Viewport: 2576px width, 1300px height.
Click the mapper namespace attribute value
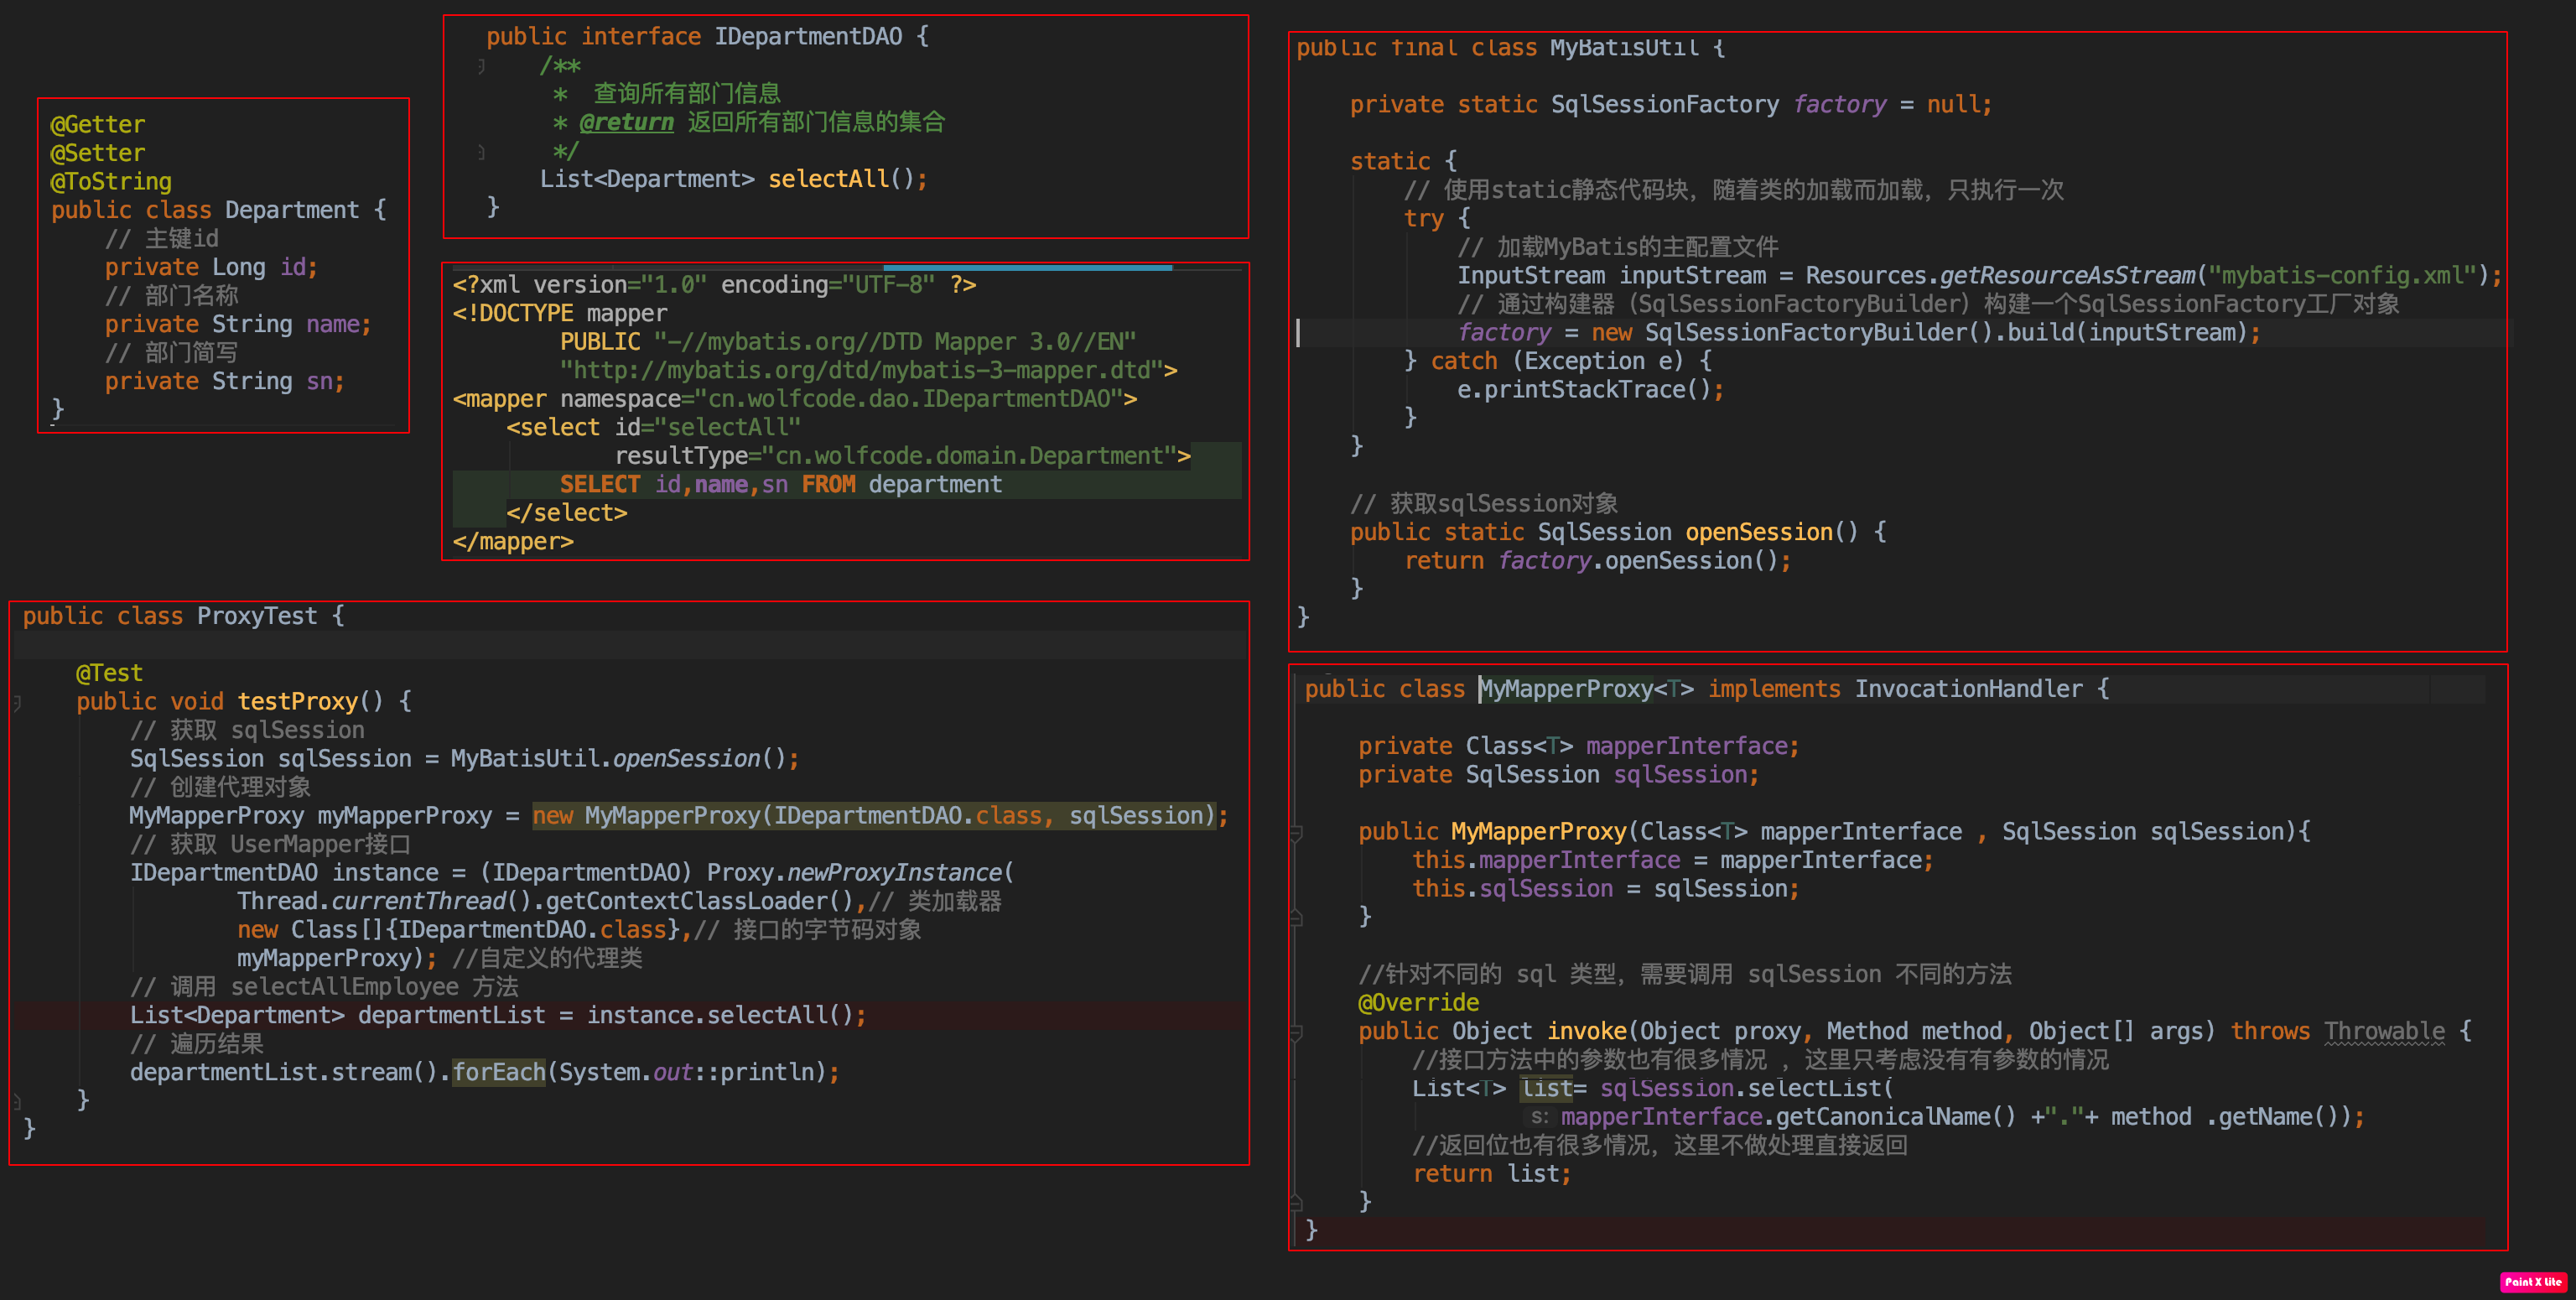coord(909,399)
